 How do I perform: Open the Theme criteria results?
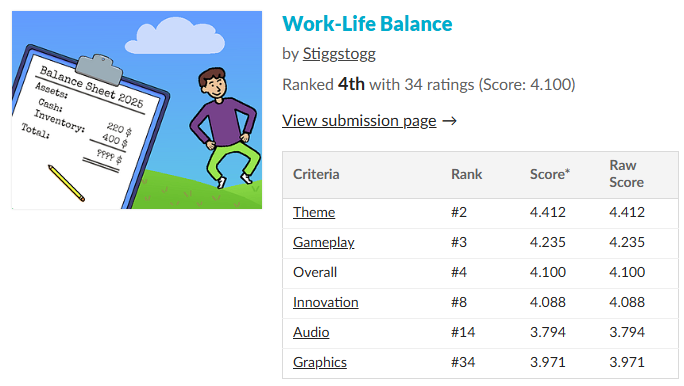314,212
